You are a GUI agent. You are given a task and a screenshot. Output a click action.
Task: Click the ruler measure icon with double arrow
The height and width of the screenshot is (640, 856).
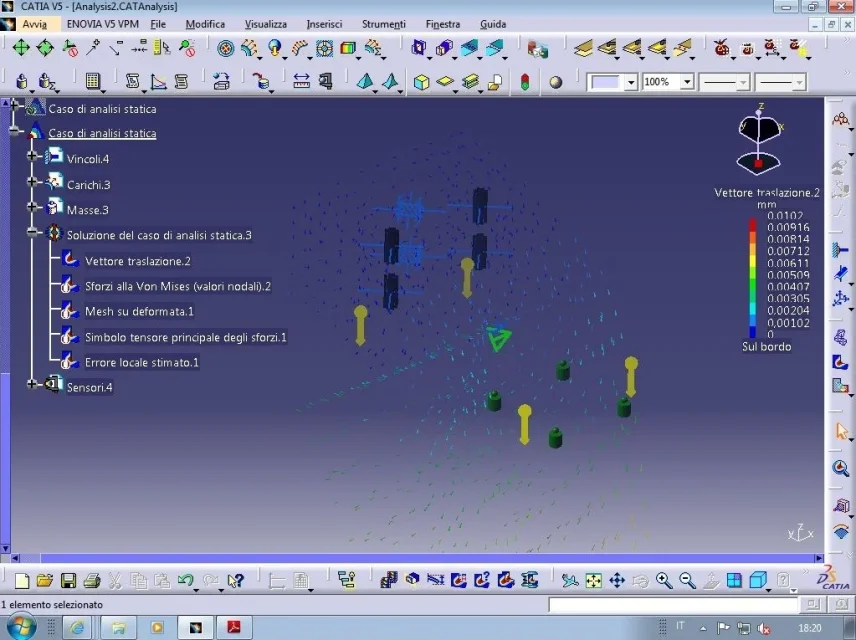point(301,81)
